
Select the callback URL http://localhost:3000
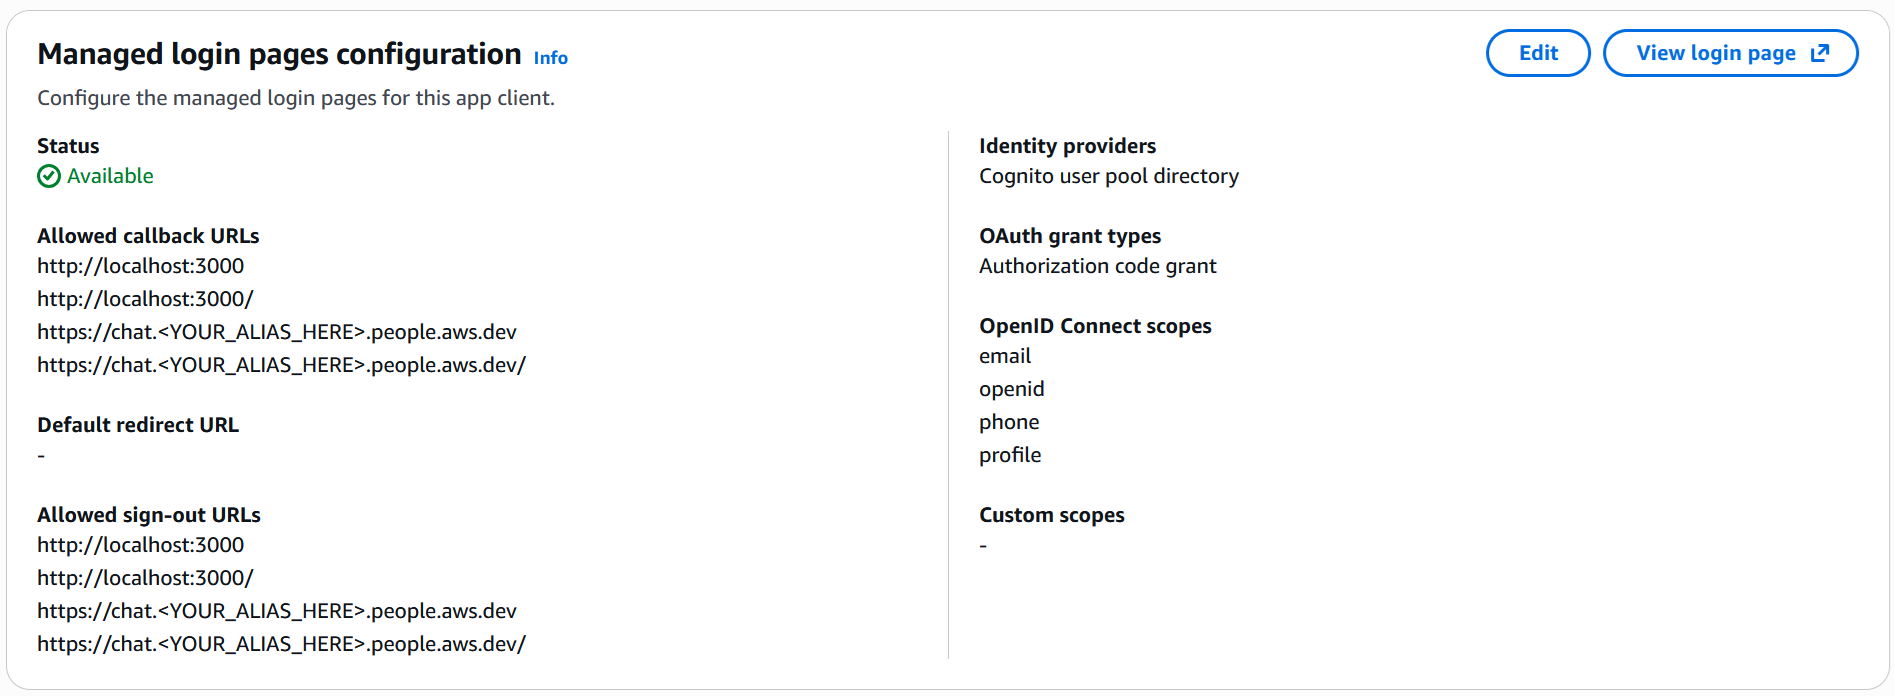[140, 266]
